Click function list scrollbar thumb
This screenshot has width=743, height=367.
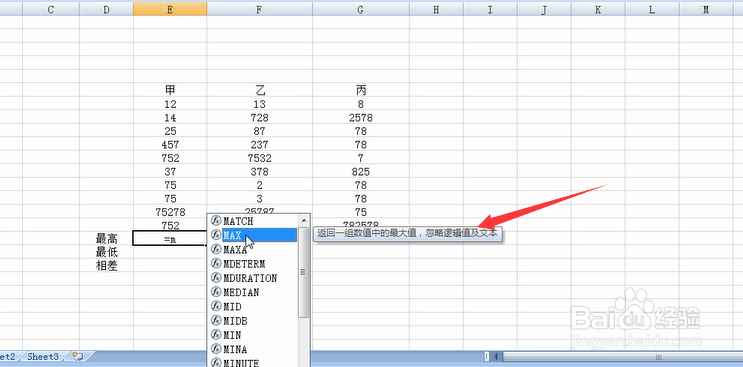click(x=304, y=272)
